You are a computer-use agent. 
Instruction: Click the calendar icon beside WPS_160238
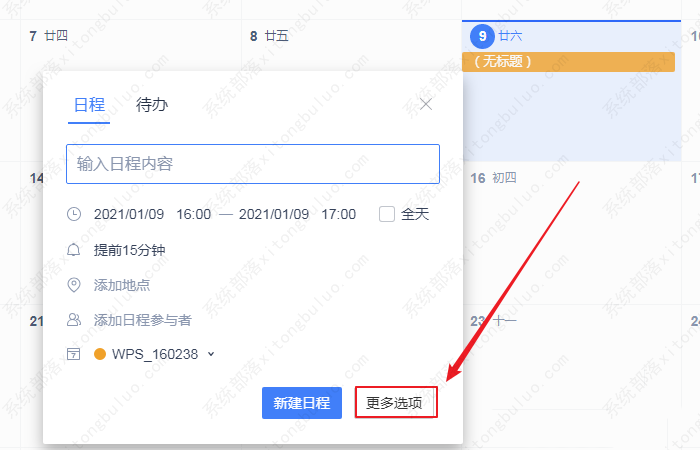click(x=74, y=354)
